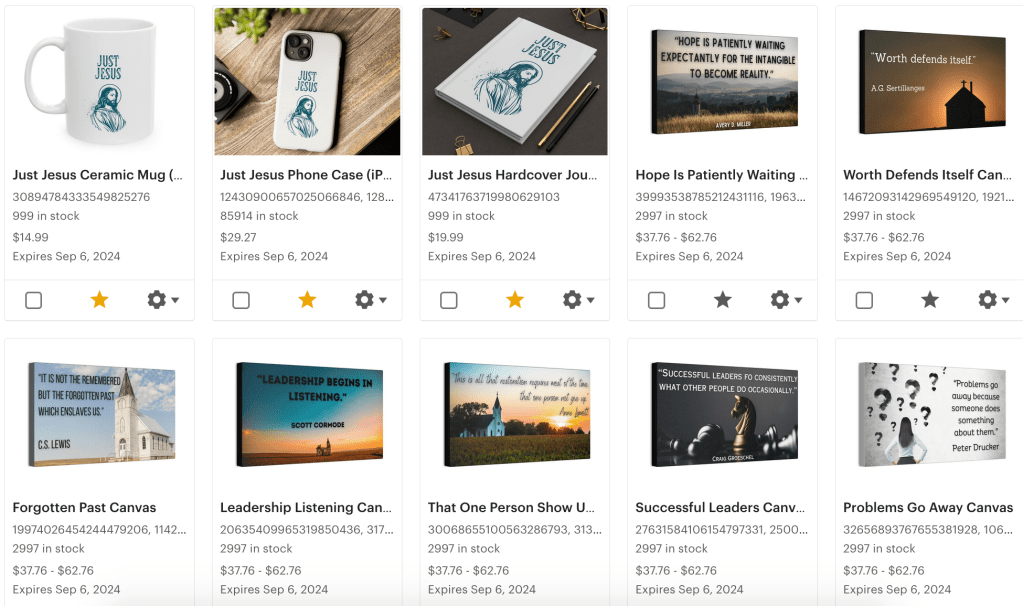Select the Just Jesus Ceramic Mug checkbox
This screenshot has width=1023, height=606.
point(34,300)
